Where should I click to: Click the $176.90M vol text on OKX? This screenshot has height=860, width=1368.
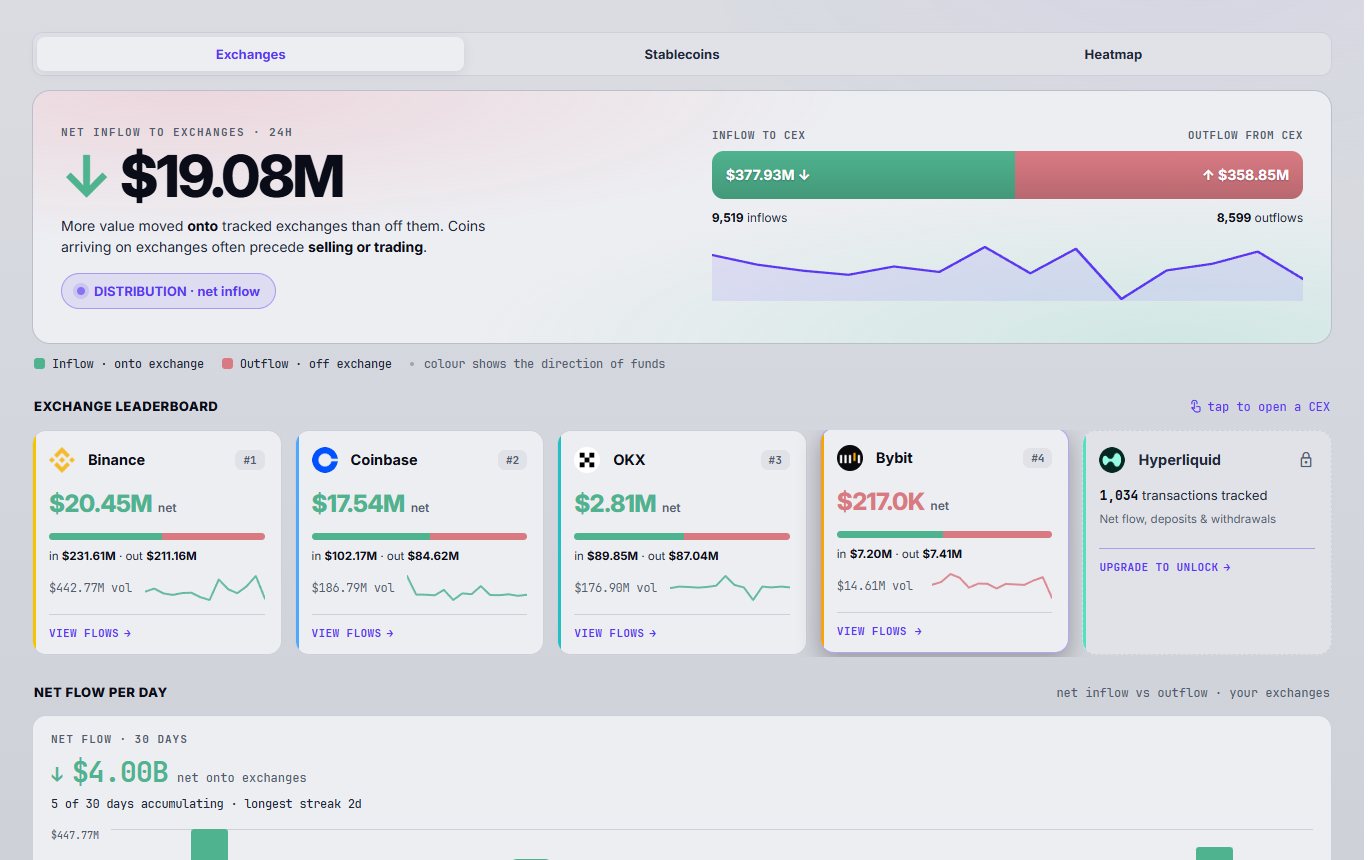(x=615, y=588)
